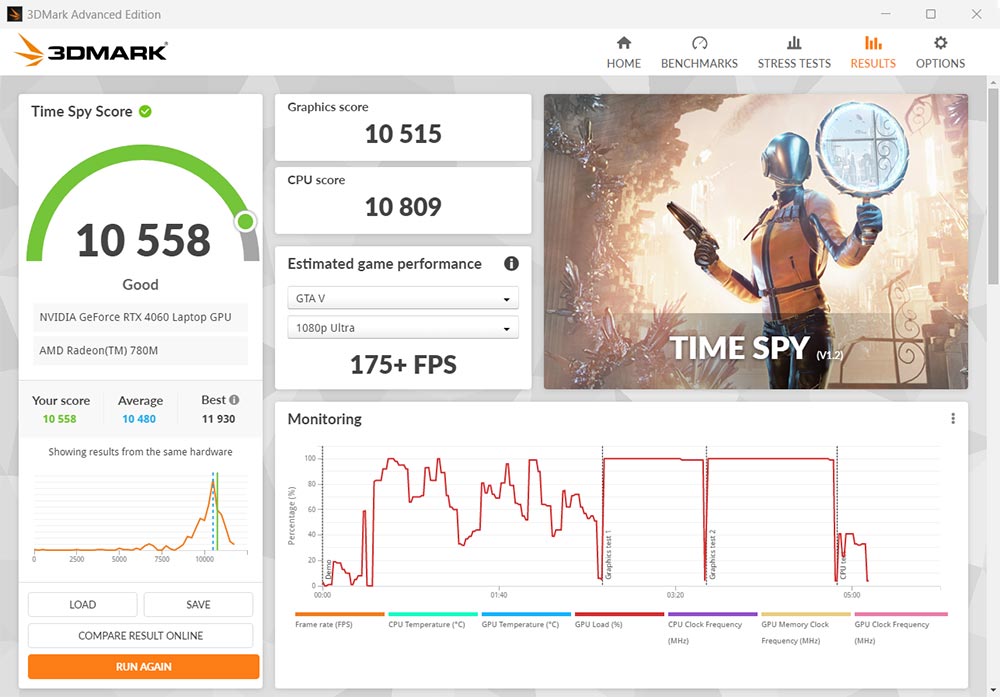Click the Time Spy preview image

coord(755,241)
